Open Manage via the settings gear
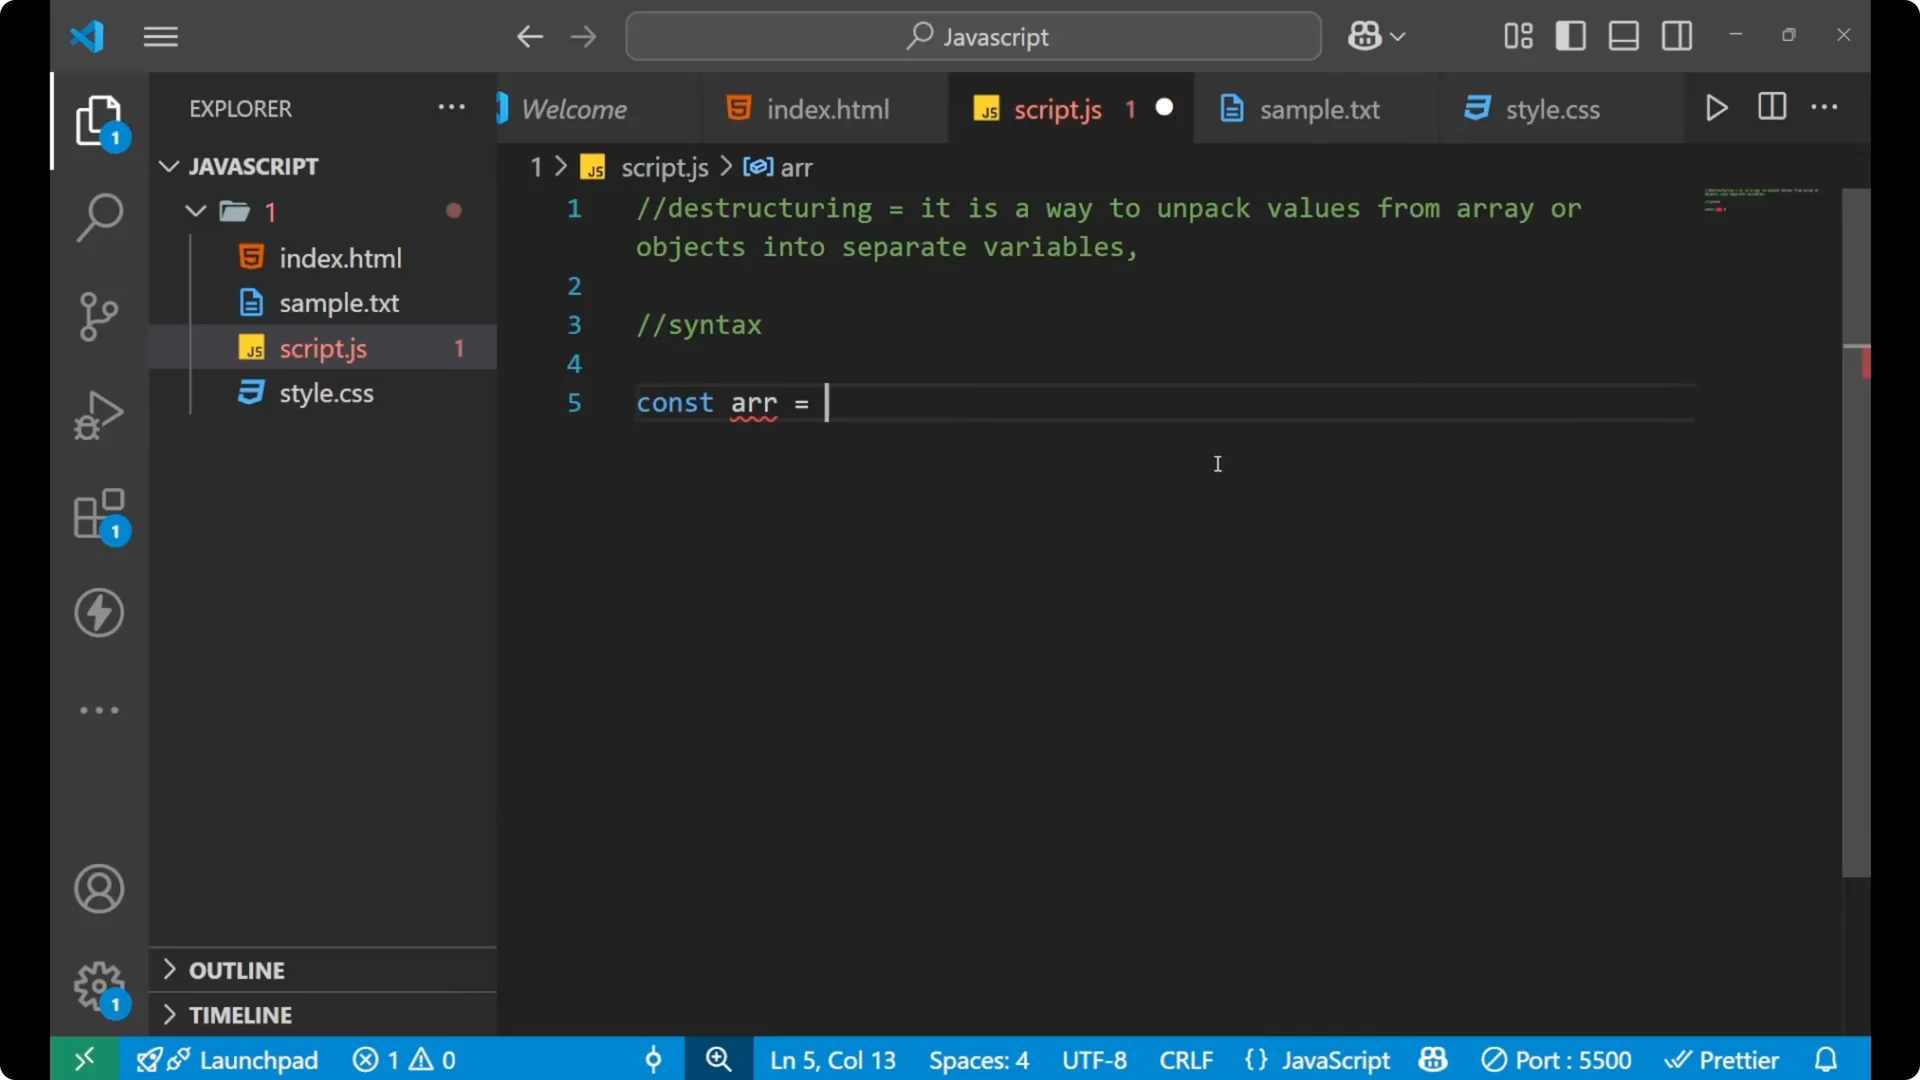The height and width of the screenshot is (1080, 1920). click(x=98, y=987)
